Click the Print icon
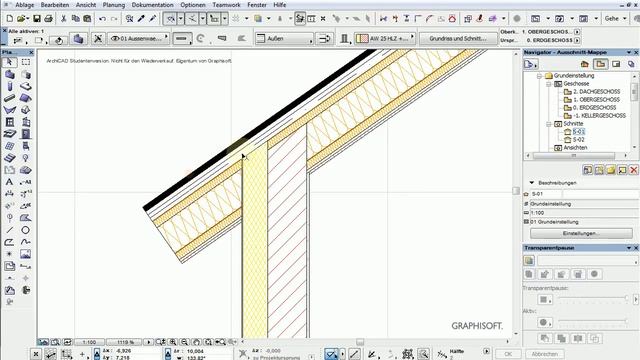This screenshot has width=640, height=360. click(x=49, y=18)
